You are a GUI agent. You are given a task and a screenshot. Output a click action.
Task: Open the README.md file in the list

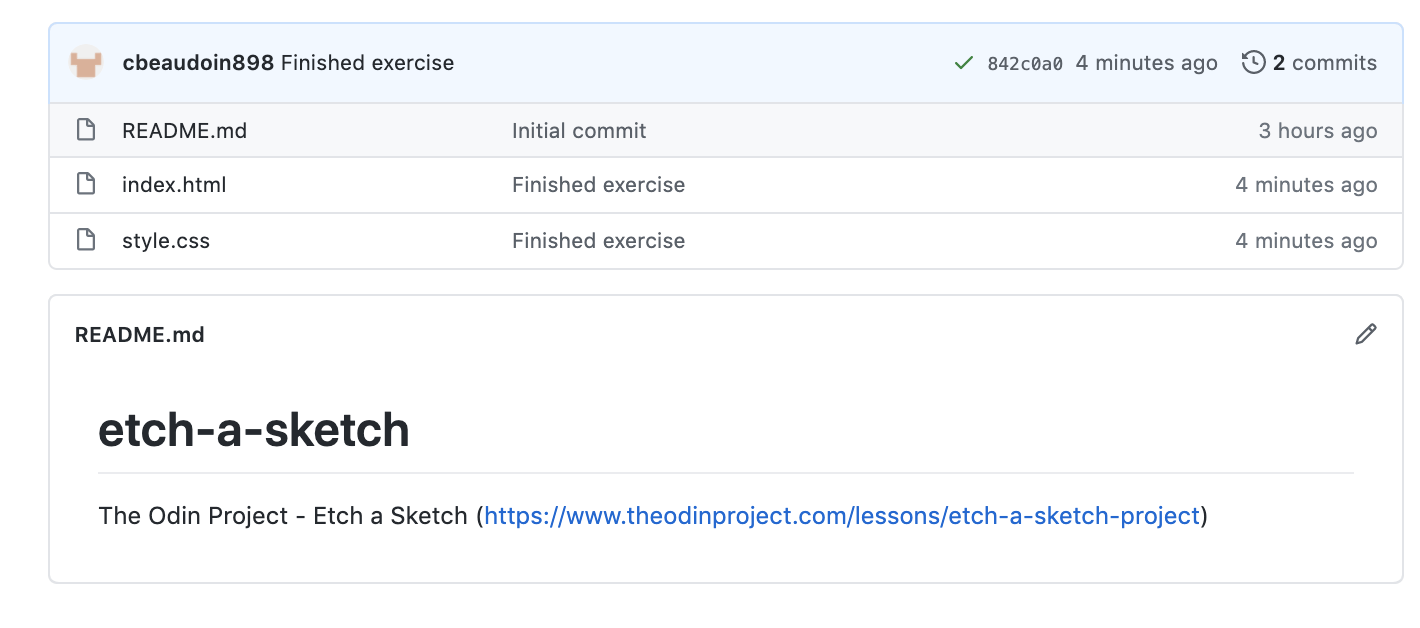coord(184,131)
